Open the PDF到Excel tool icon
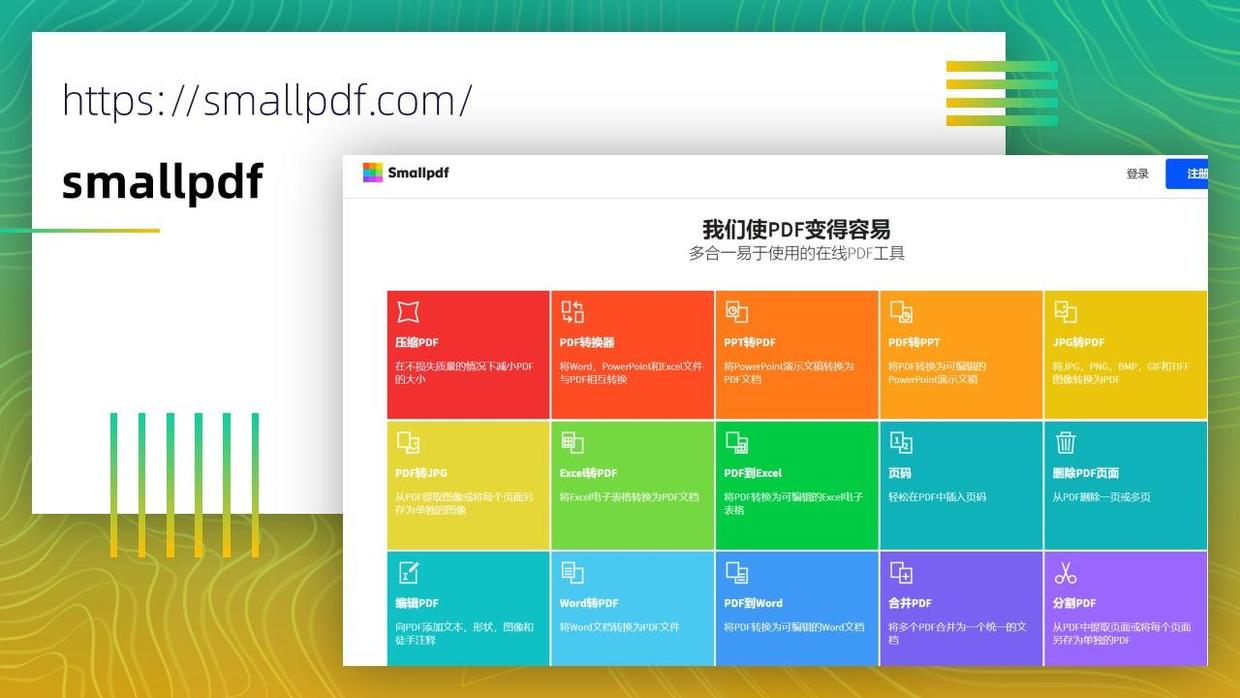This screenshot has width=1240, height=698. [x=737, y=442]
